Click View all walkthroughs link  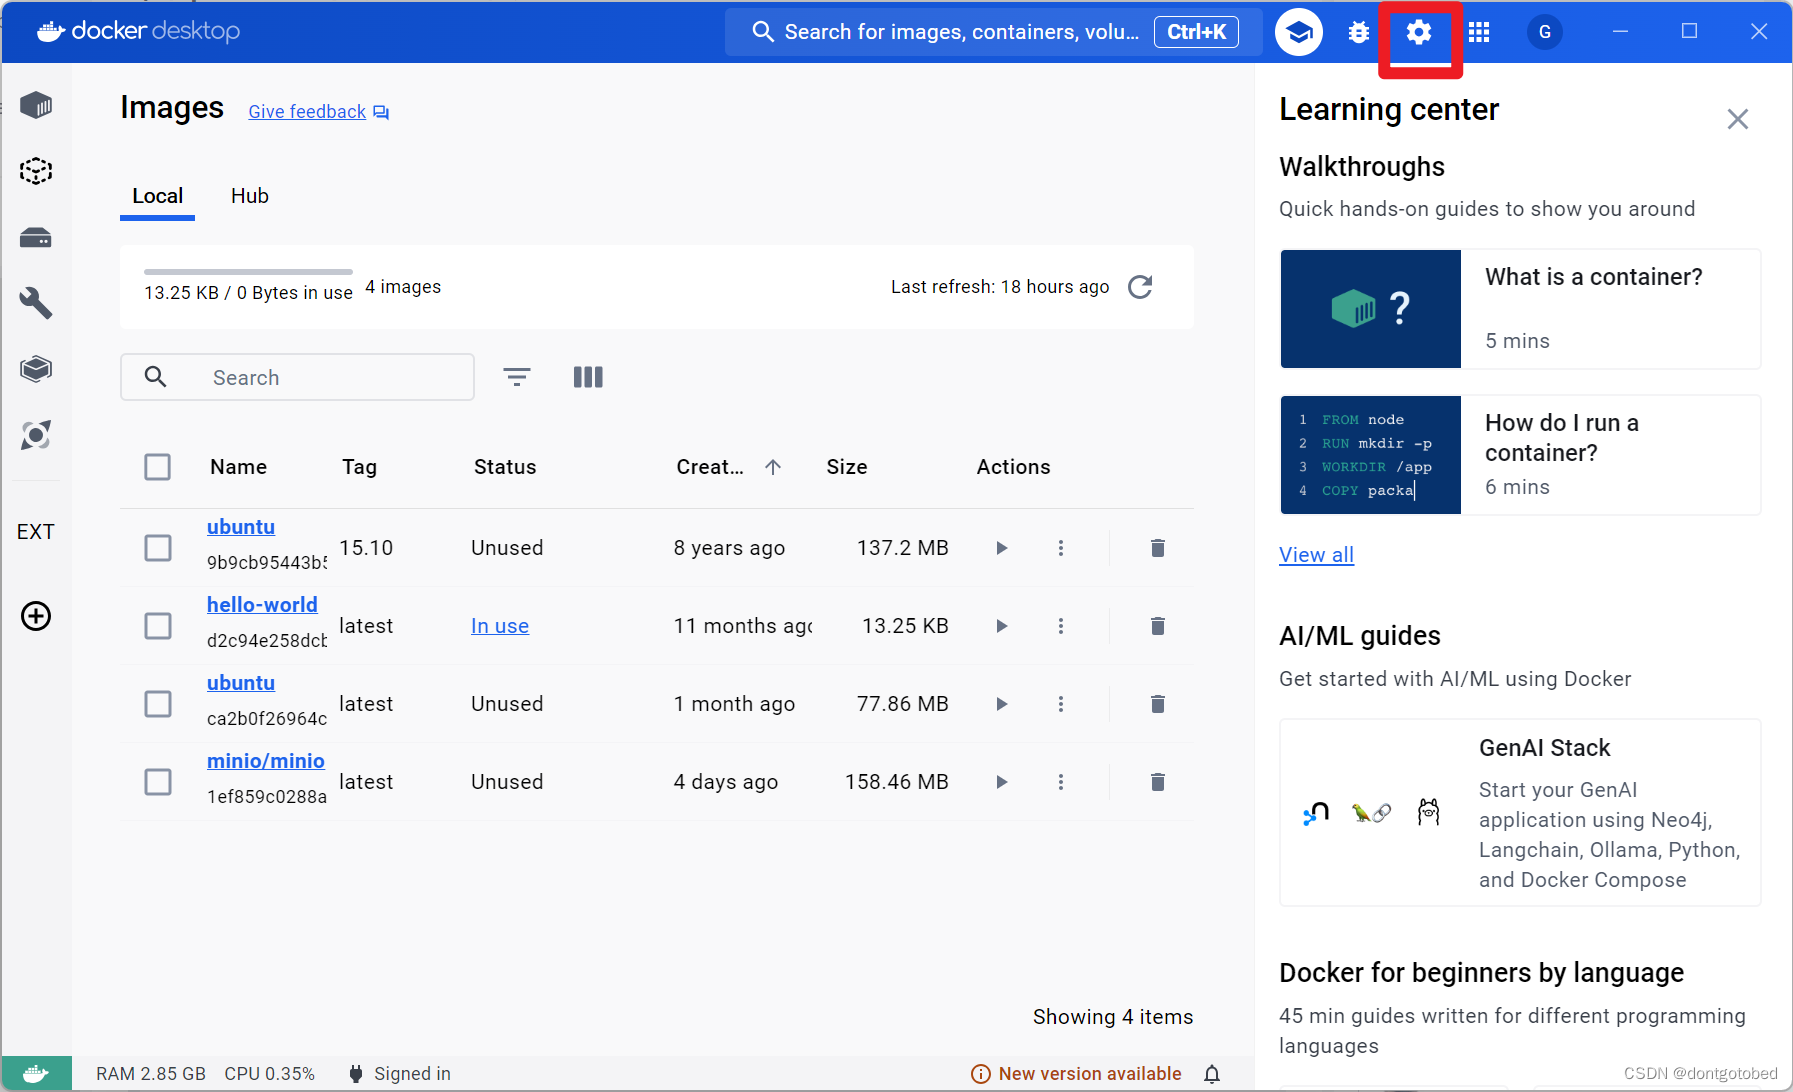1316,555
